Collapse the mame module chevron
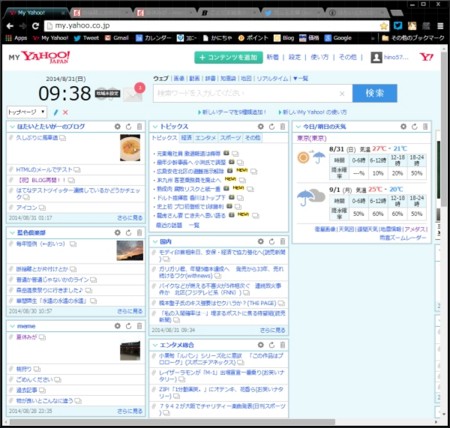This screenshot has width=450, height=428. 12,326
